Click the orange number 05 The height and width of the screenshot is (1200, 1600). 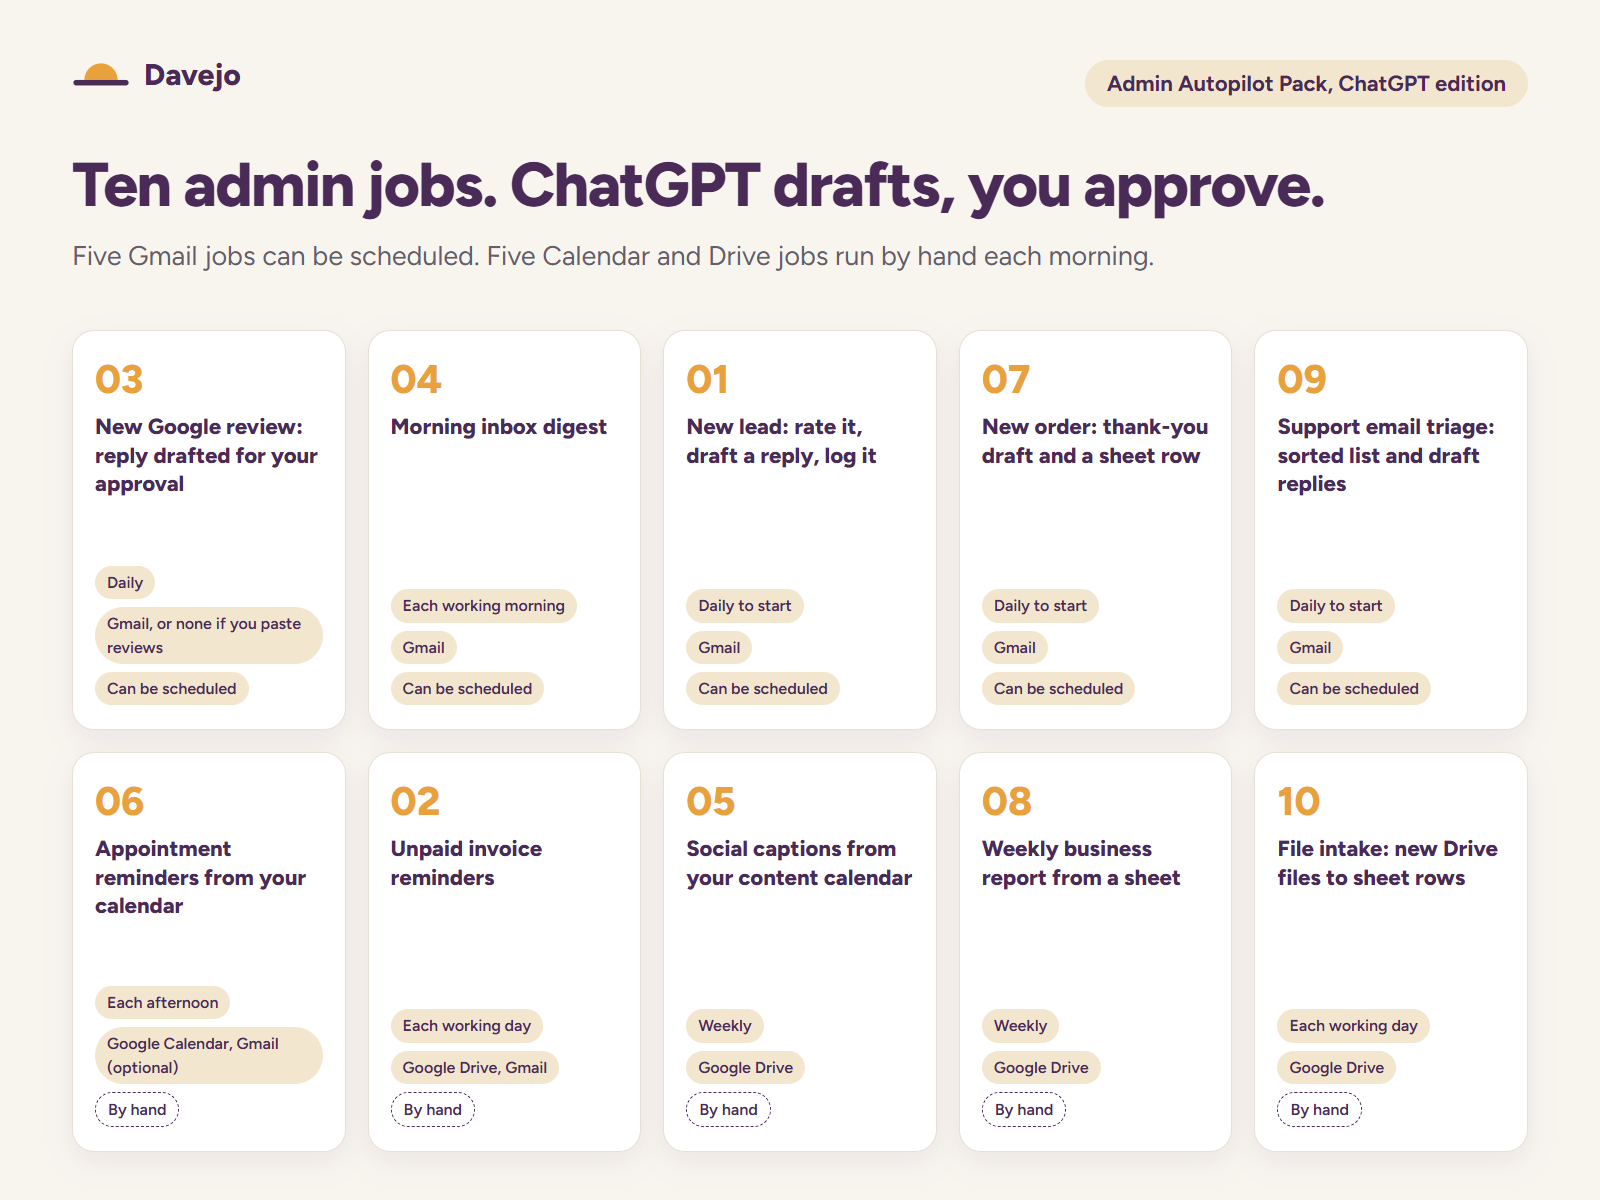click(711, 801)
